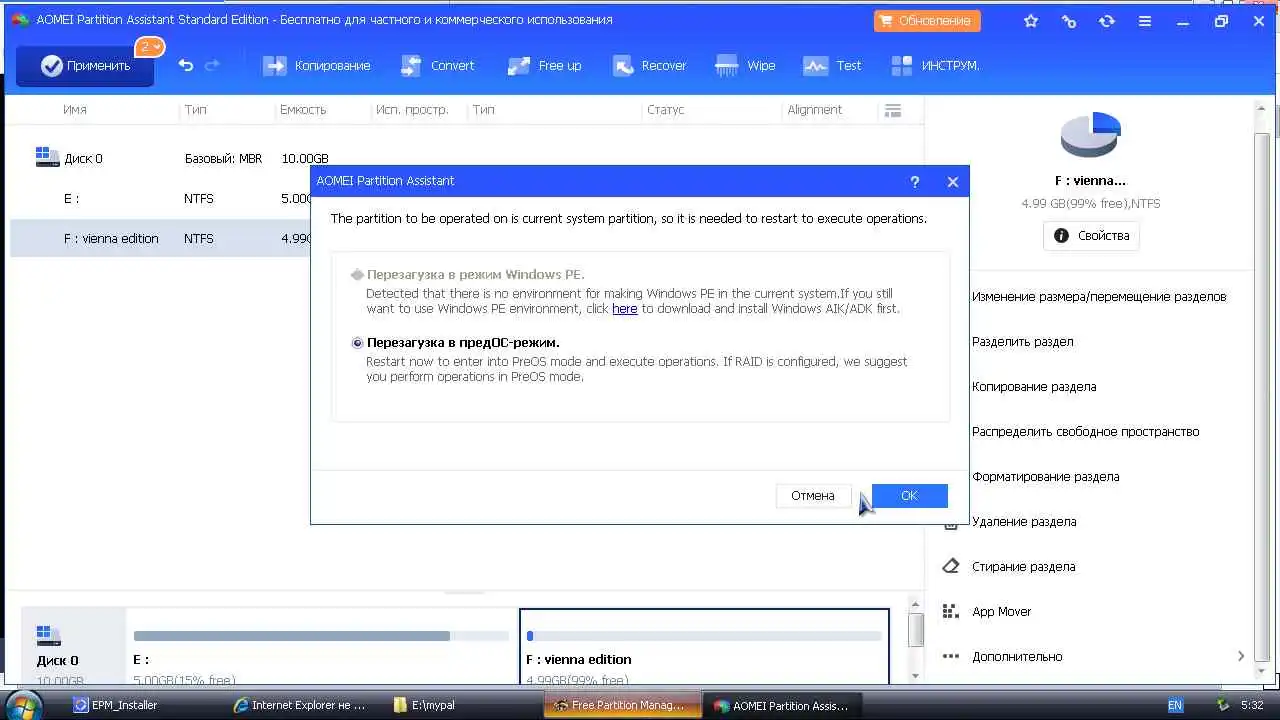Select Перезагрузка в режим Windows PE option
This screenshot has width=1280, height=720.
coord(467,274)
